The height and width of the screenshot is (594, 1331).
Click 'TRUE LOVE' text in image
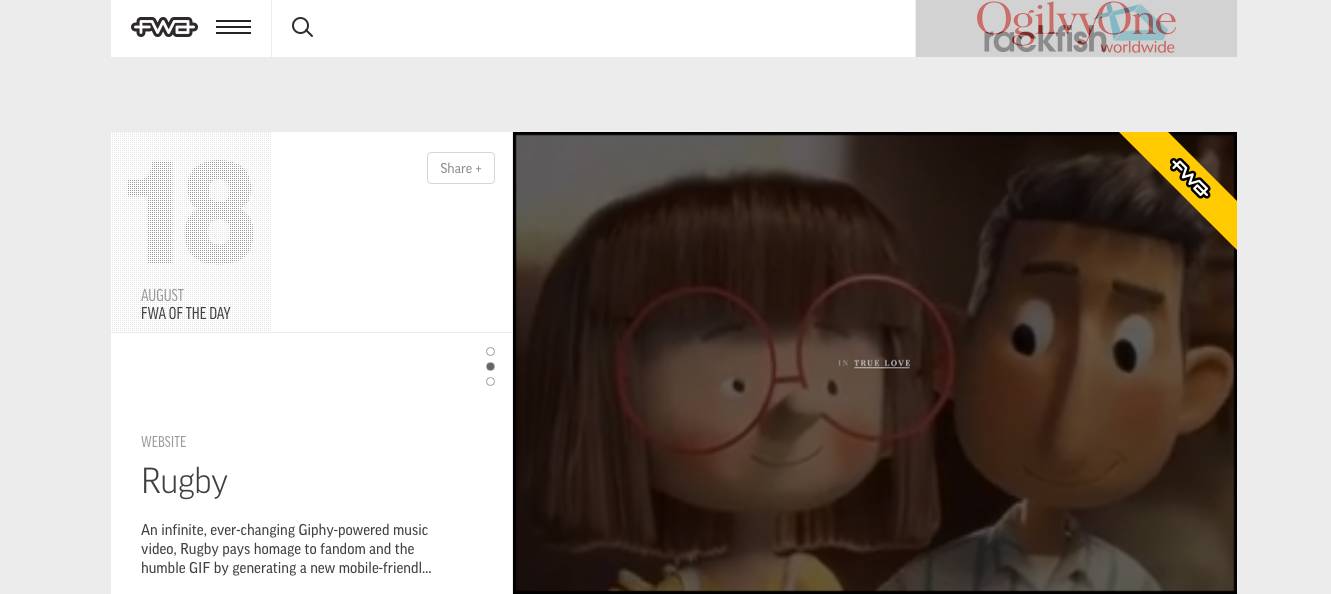point(882,363)
